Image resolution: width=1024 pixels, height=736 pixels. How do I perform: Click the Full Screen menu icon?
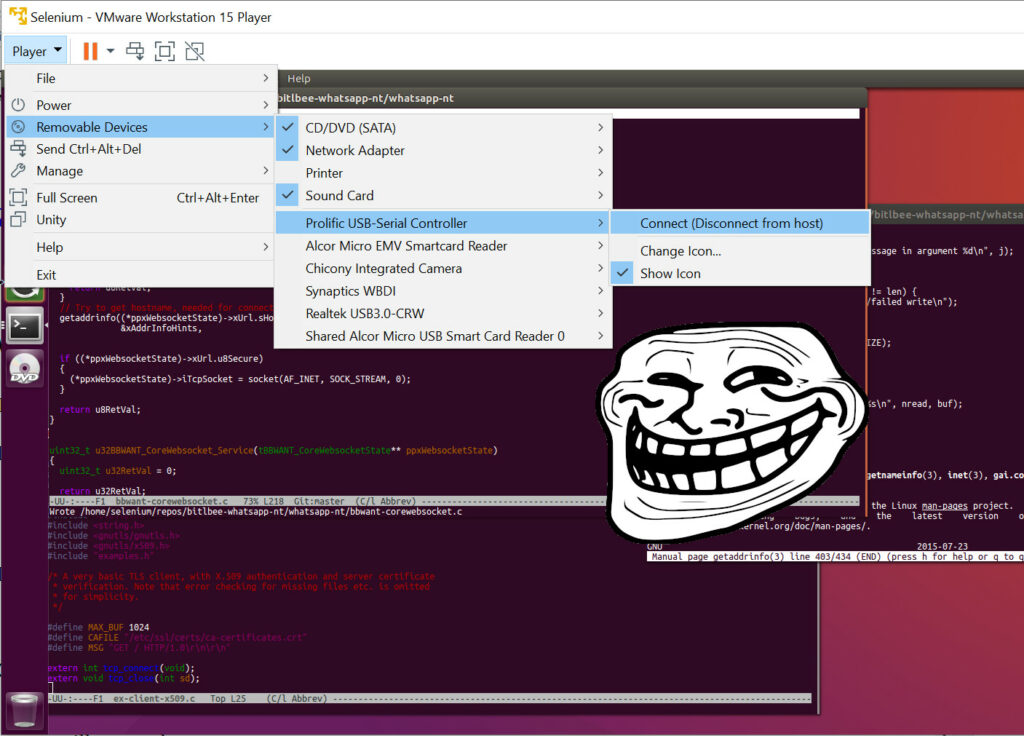[x=18, y=197]
